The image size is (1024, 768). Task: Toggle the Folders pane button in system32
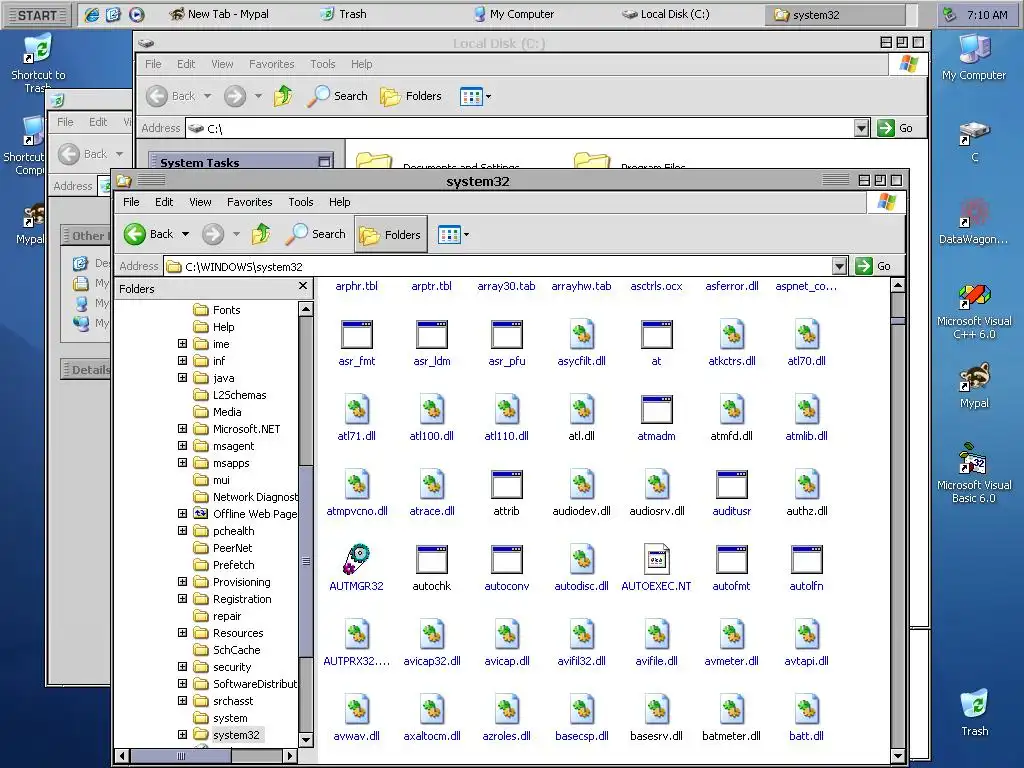click(x=391, y=234)
